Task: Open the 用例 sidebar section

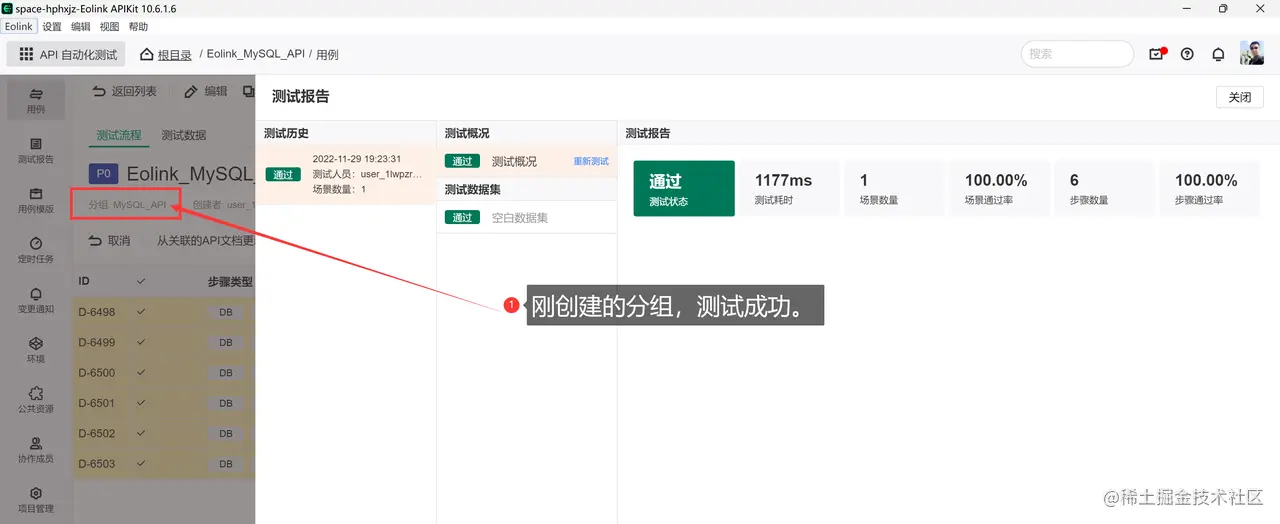Action: (36, 100)
